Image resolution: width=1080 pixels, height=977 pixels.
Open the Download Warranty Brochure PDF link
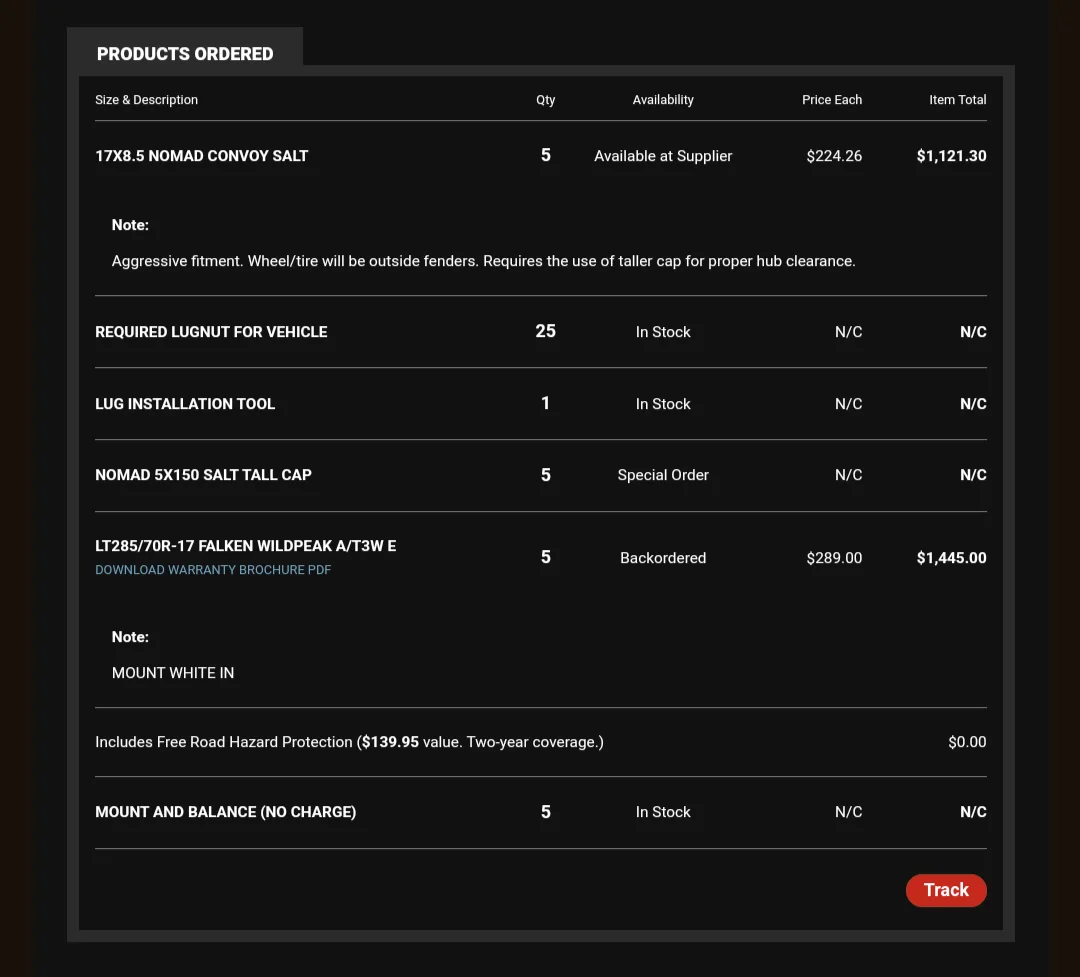click(x=213, y=570)
